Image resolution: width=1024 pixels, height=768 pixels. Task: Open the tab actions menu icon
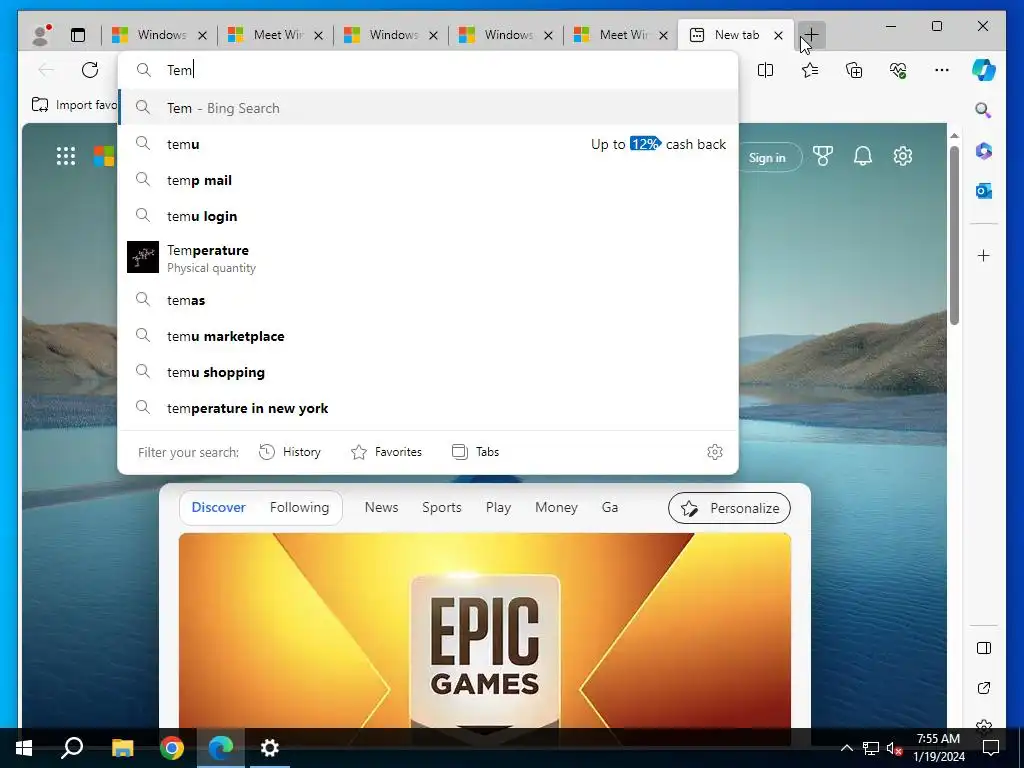click(x=78, y=35)
